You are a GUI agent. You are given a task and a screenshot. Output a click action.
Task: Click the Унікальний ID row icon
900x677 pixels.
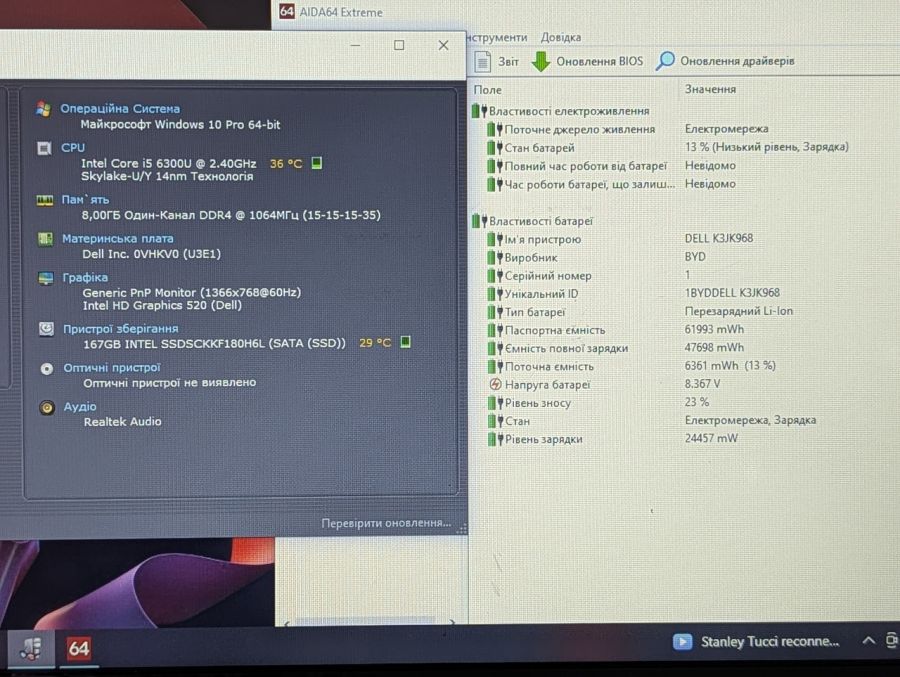click(x=495, y=294)
